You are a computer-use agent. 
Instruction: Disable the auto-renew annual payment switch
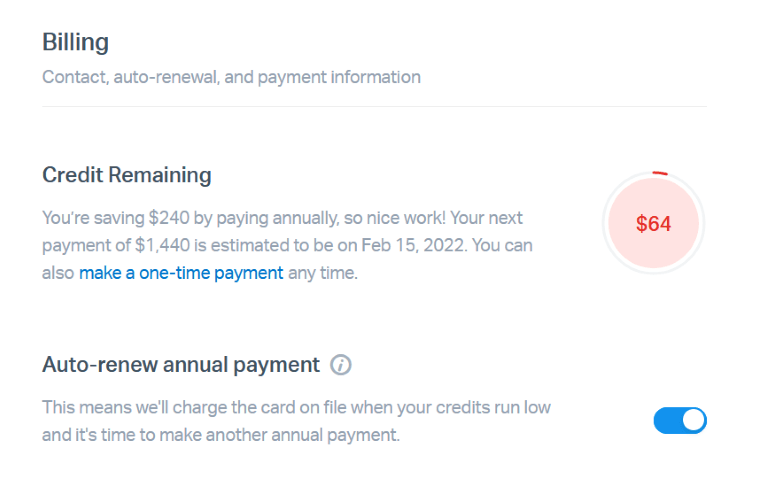[680, 421]
